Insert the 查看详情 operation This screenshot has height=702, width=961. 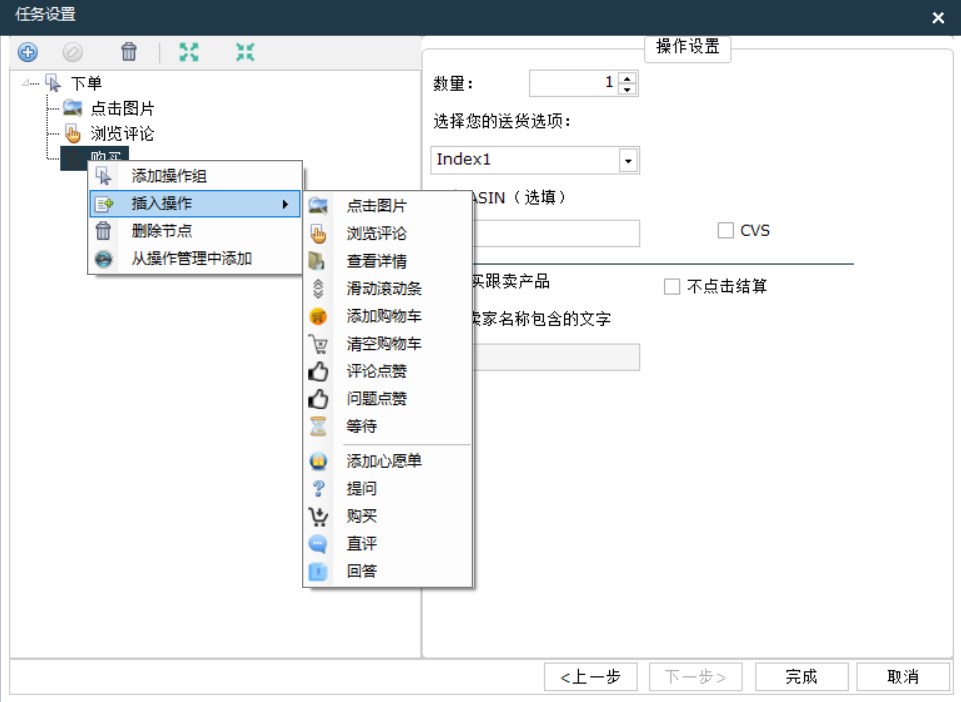388,261
